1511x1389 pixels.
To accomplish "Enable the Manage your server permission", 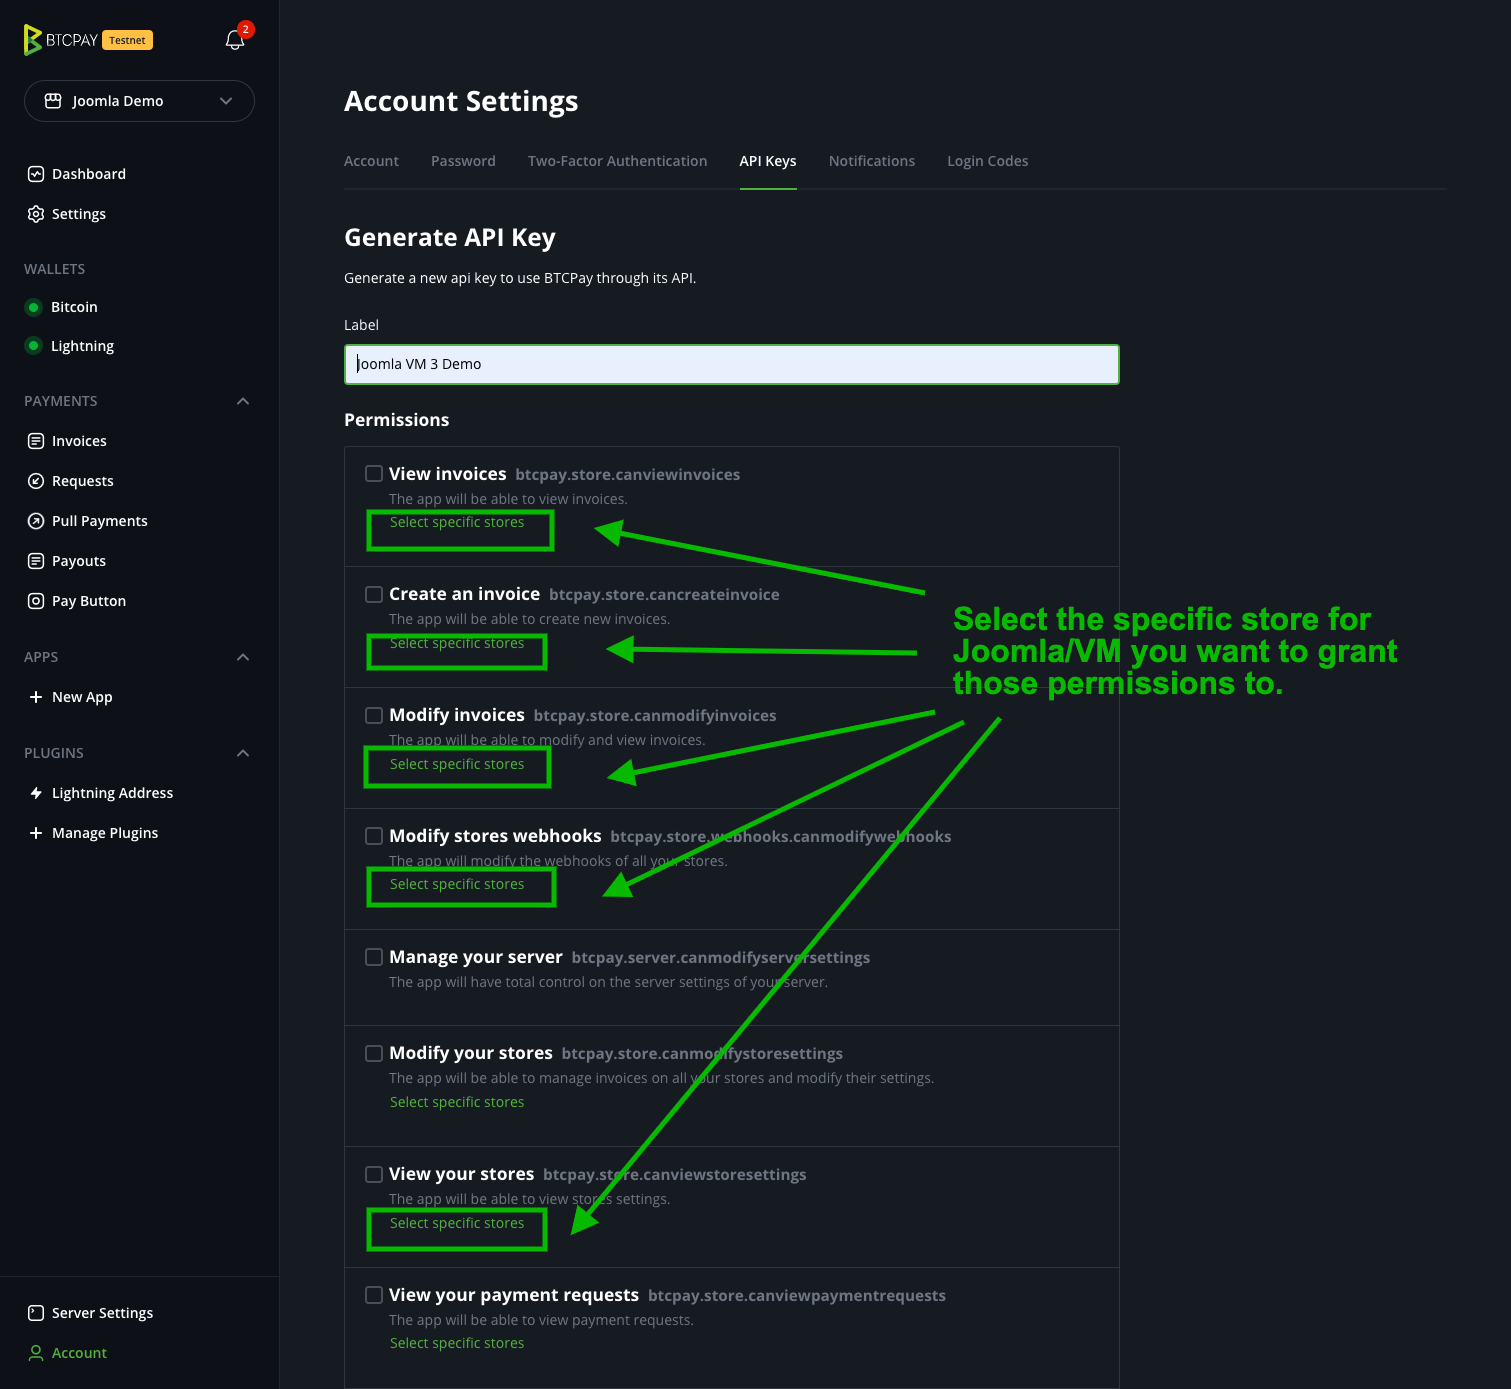I will point(373,956).
